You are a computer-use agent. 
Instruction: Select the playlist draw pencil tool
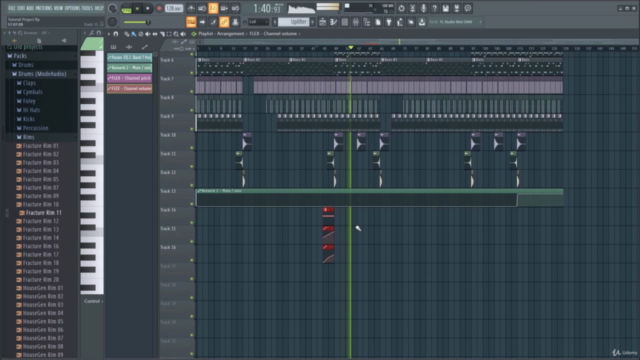click(127, 34)
